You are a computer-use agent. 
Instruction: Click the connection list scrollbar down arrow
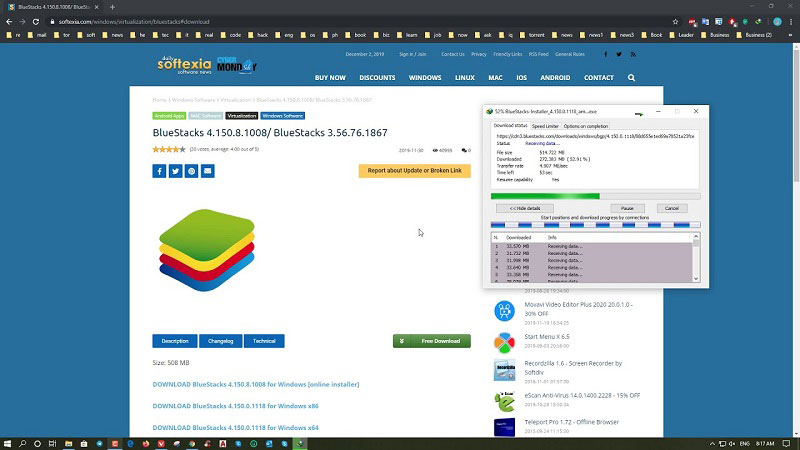click(x=696, y=279)
